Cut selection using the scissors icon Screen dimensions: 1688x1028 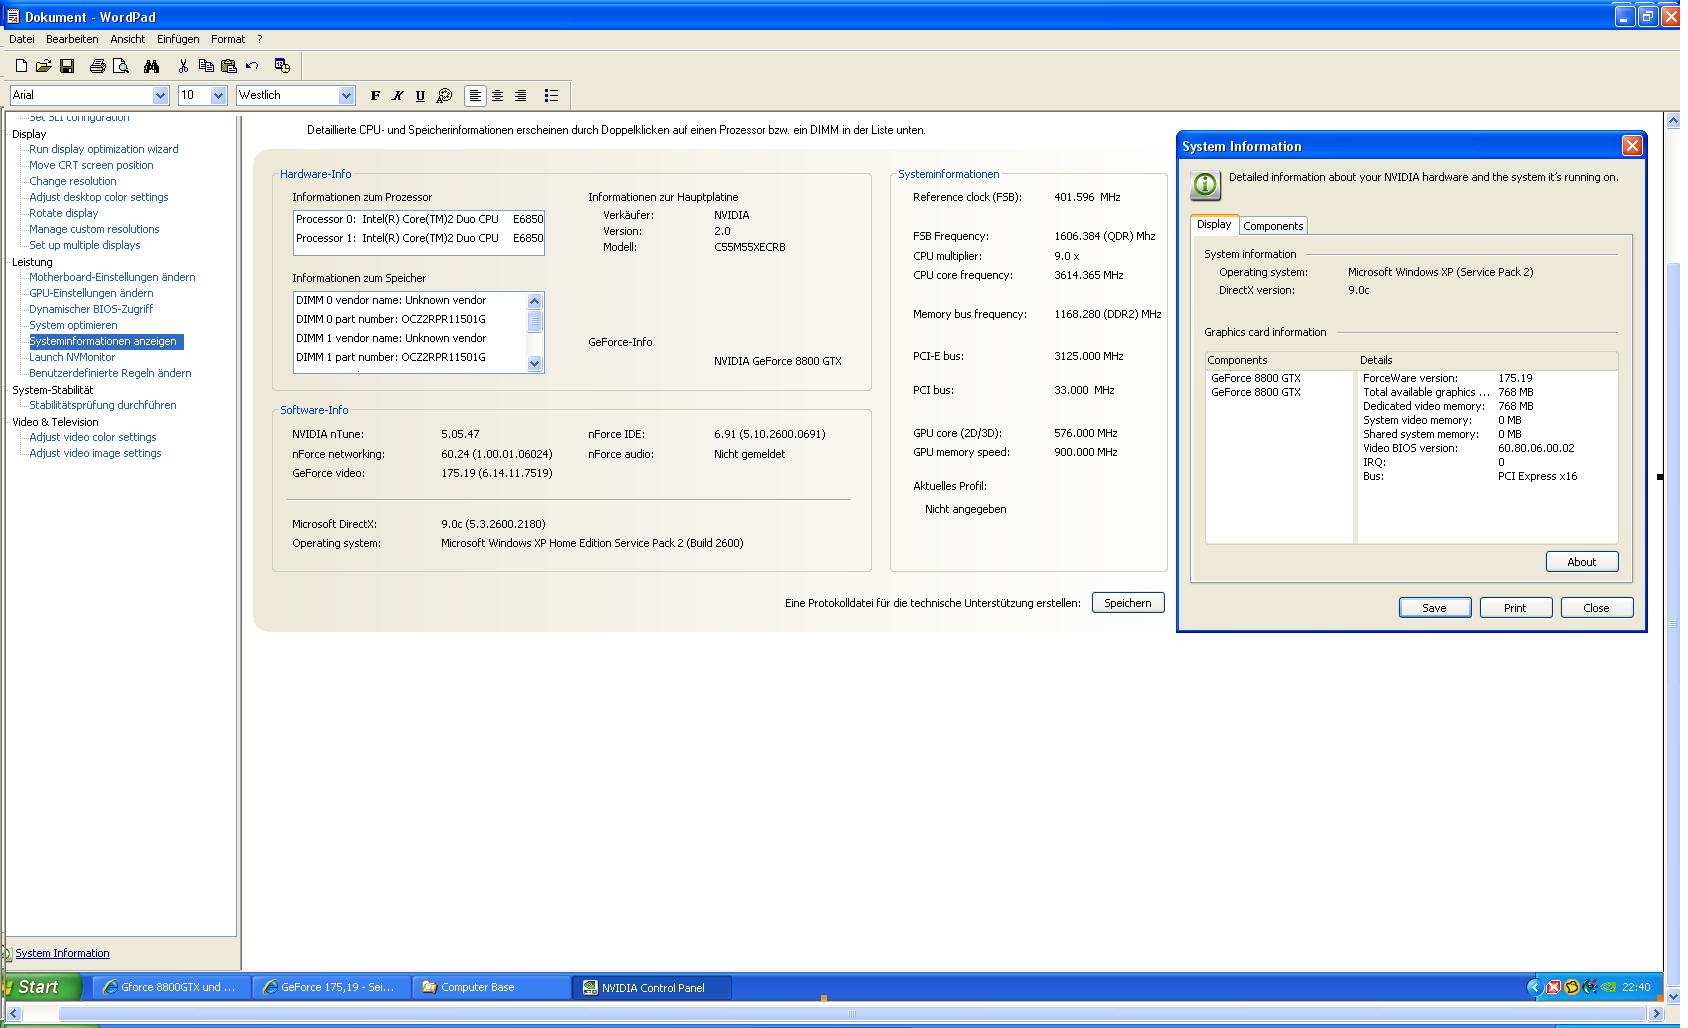click(183, 66)
